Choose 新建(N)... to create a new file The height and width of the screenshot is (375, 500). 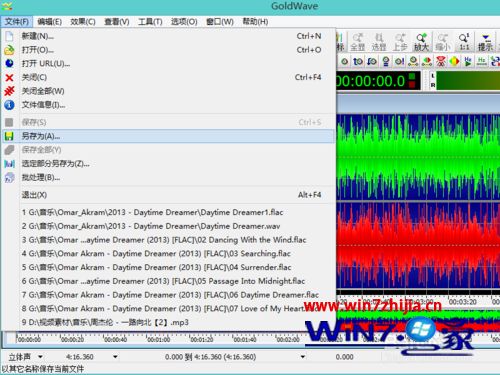coord(168,36)
